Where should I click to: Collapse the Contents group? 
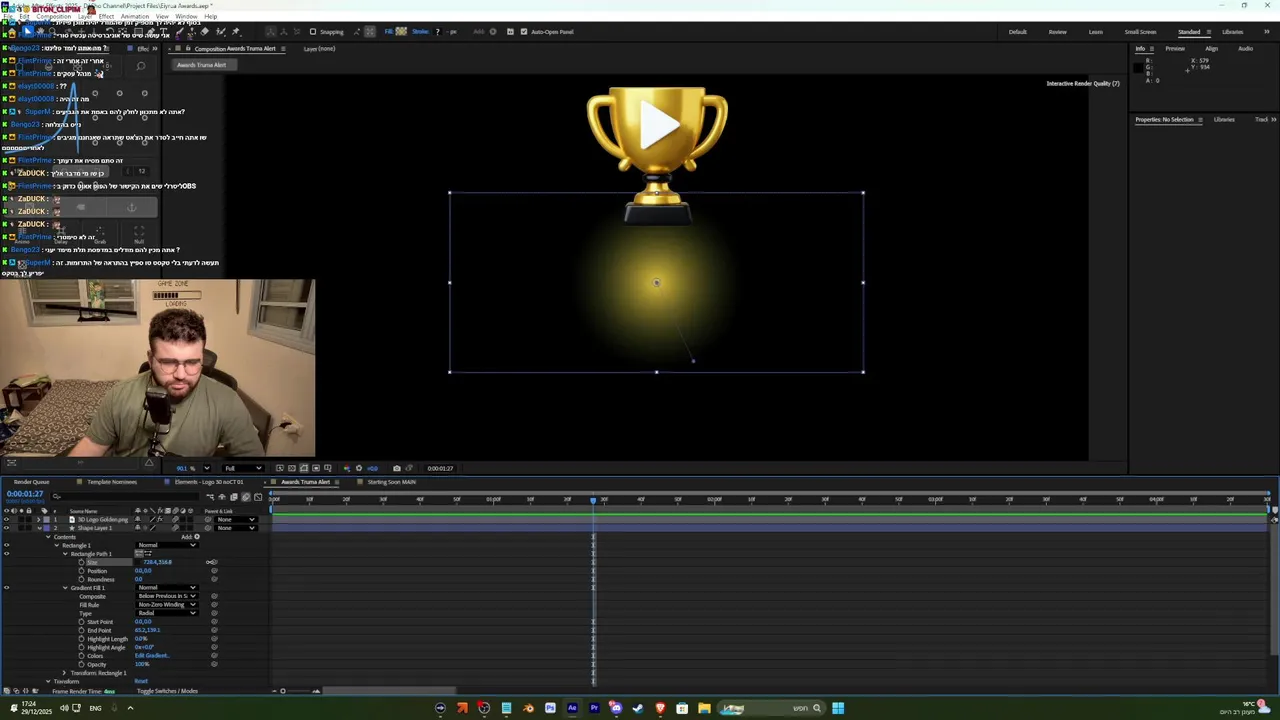click(48, 537)
